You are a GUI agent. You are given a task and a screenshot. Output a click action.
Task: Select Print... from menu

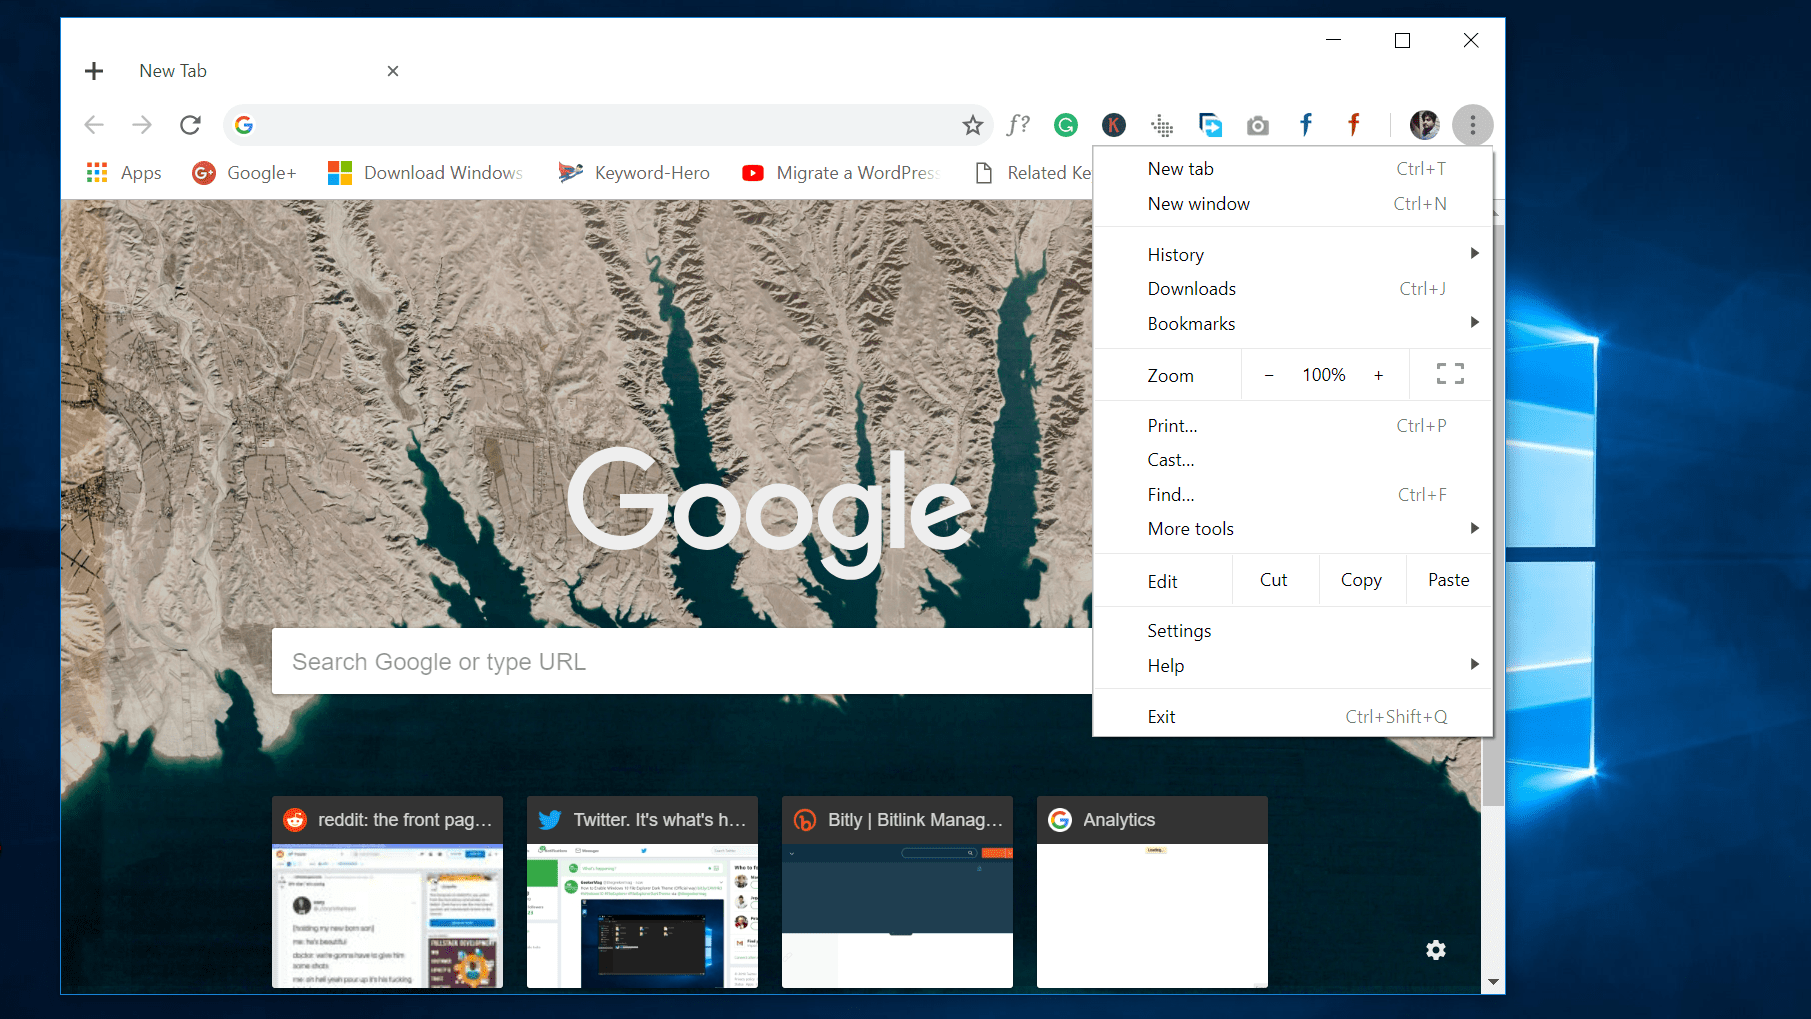pyautogui.click(x=1293, y=426)
